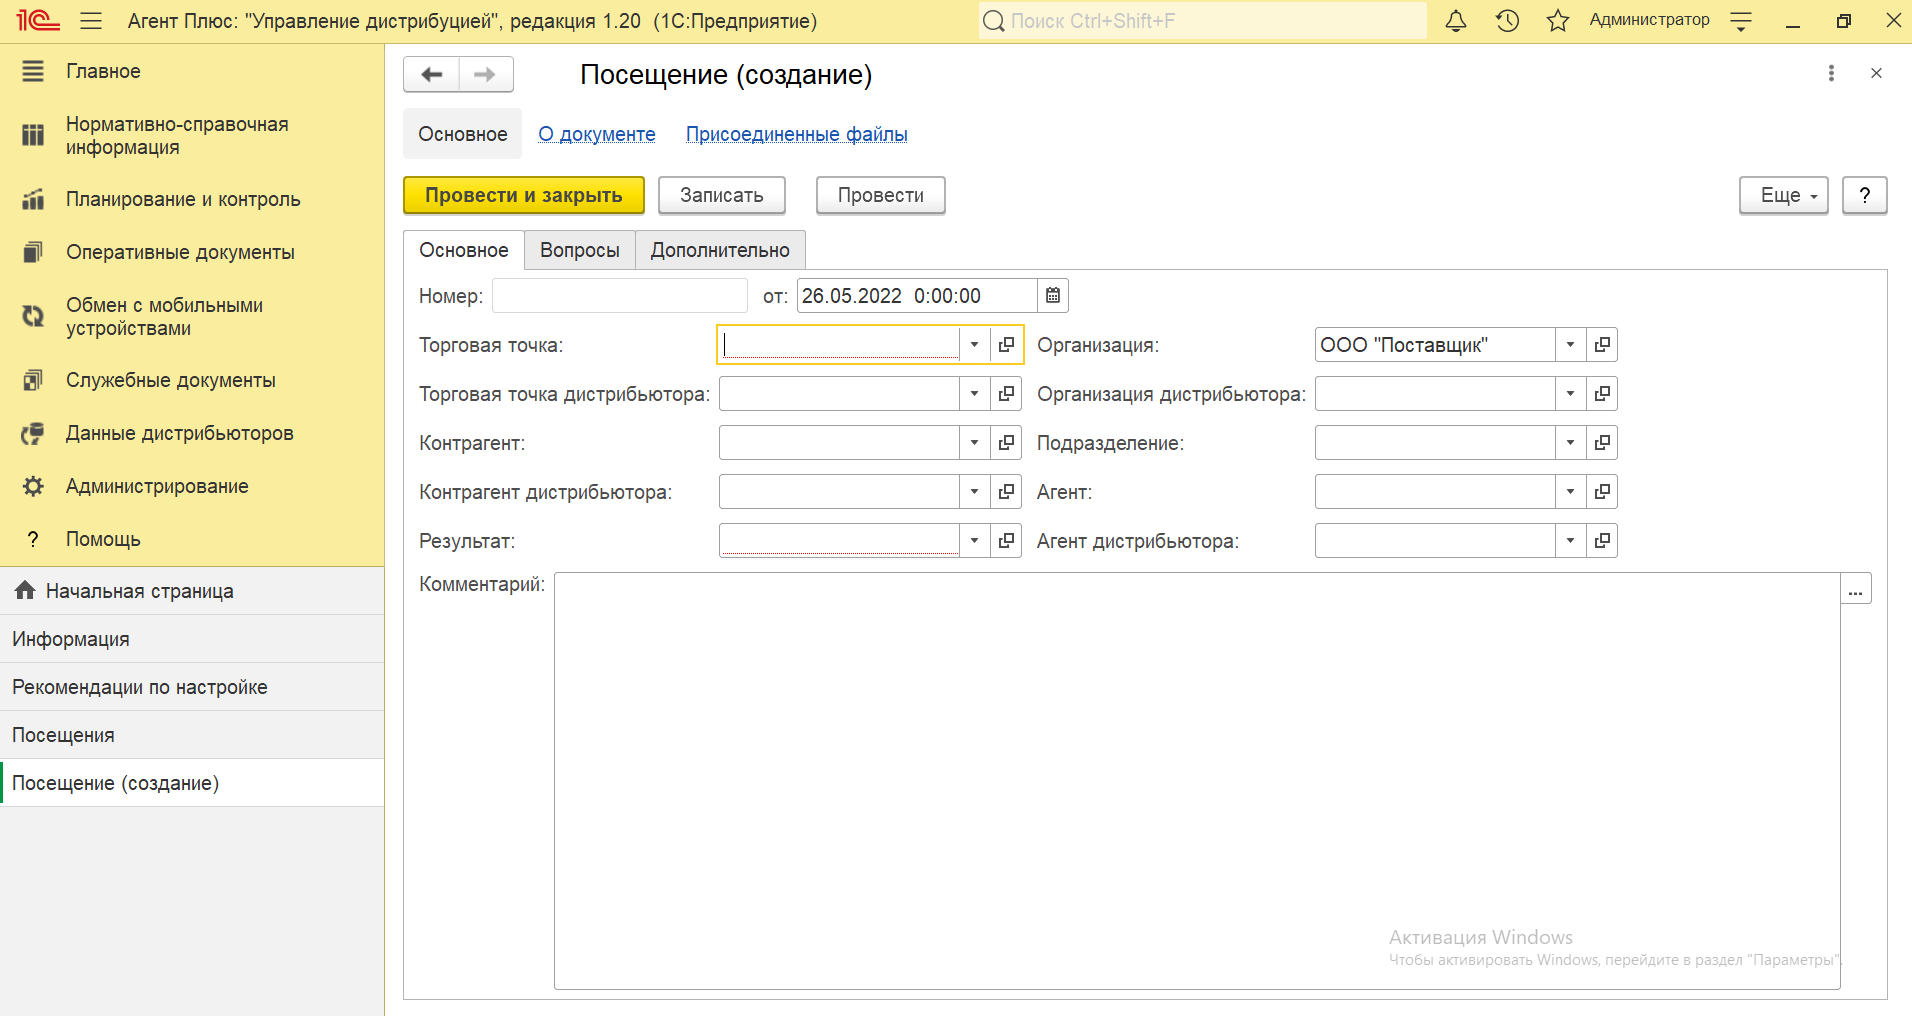This screenshot has width=1912, height=1016.
Task: Open Нормативно-справочная информация section
Action: pyautogui.click(x=192, y=135)
